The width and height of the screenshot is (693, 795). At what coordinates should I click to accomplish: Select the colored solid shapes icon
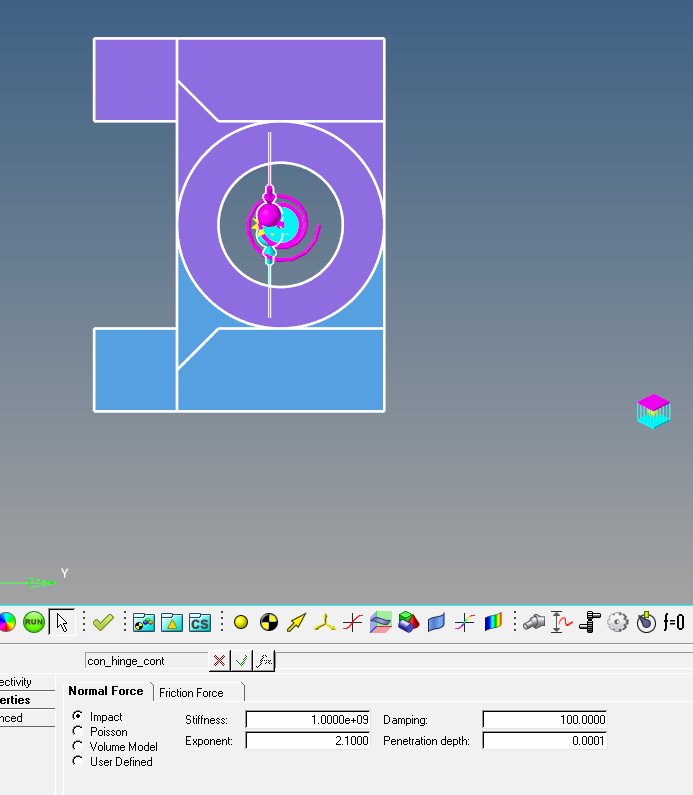click(409, 622)
